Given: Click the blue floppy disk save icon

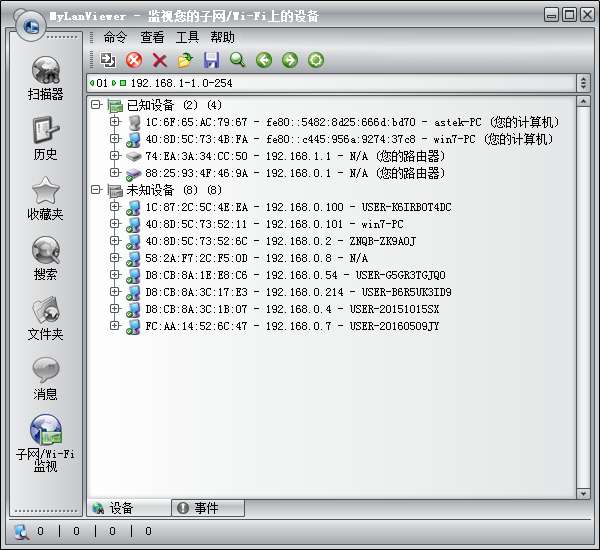Looking at the screenshot, I should pyautogui.click(x=211, y=61).
